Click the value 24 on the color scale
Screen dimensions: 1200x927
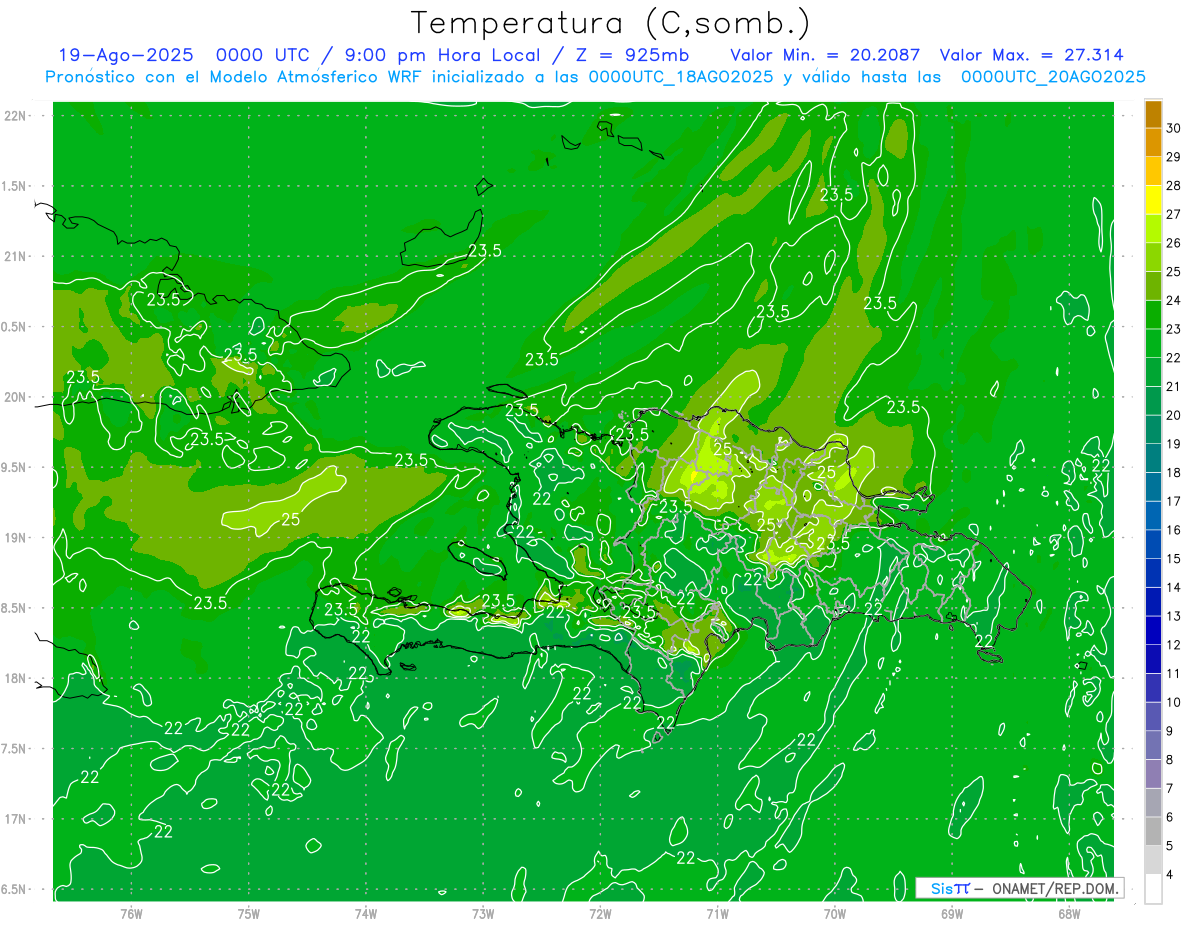click(1174, 300)
